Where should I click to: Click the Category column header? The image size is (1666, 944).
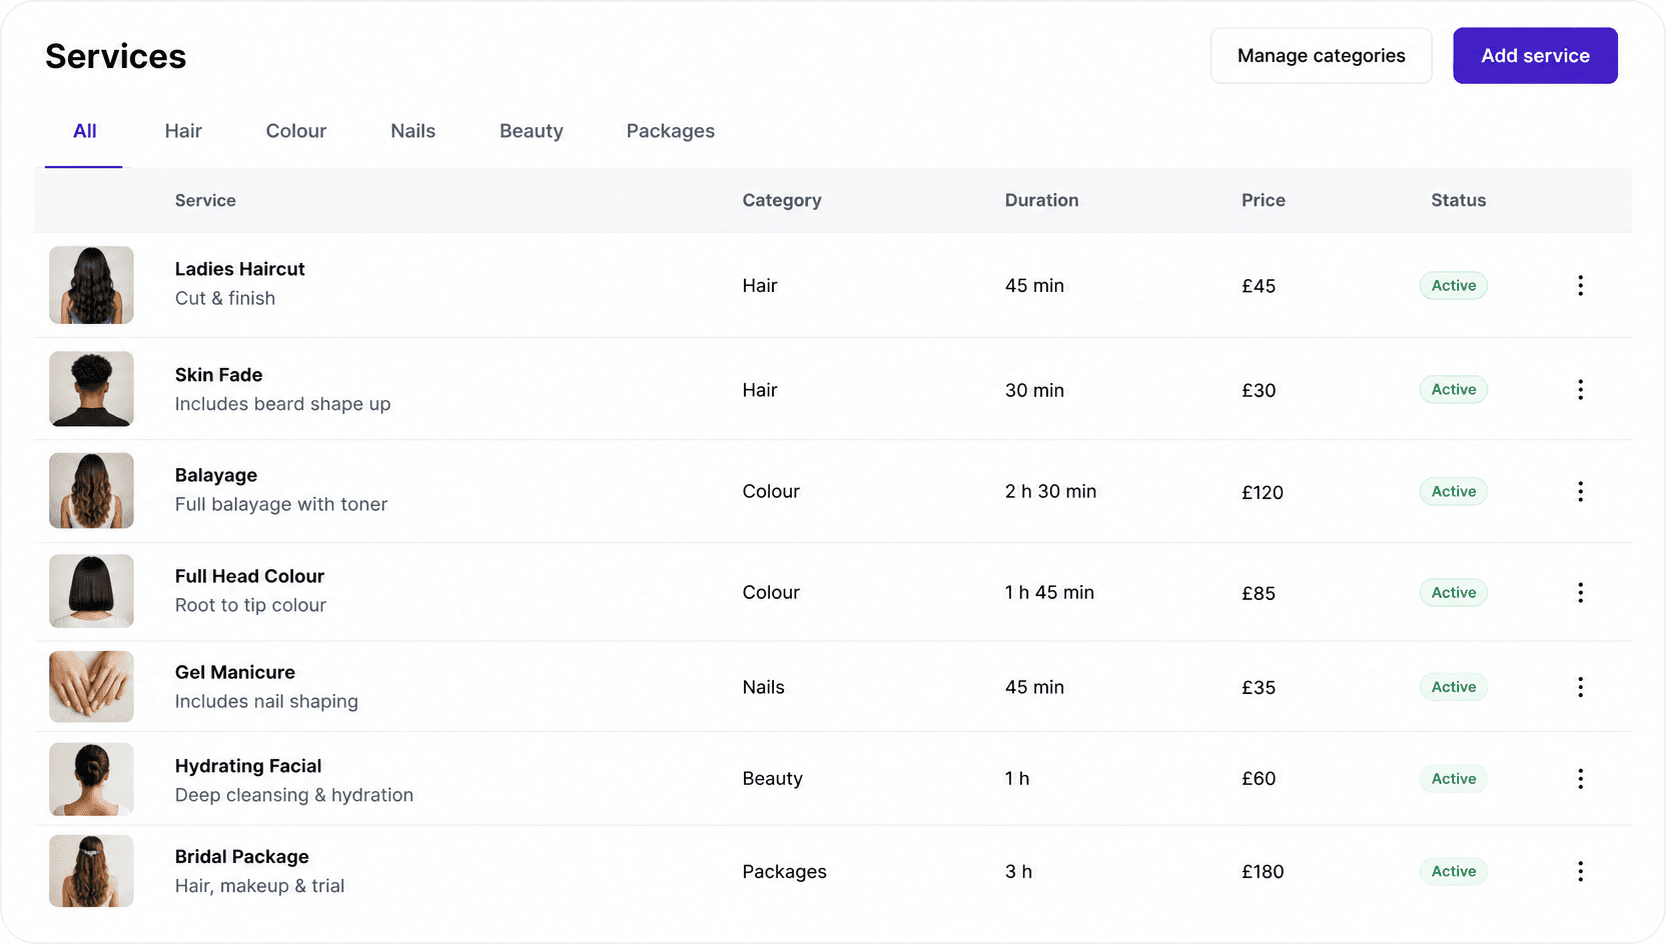(x=782, y=200)
